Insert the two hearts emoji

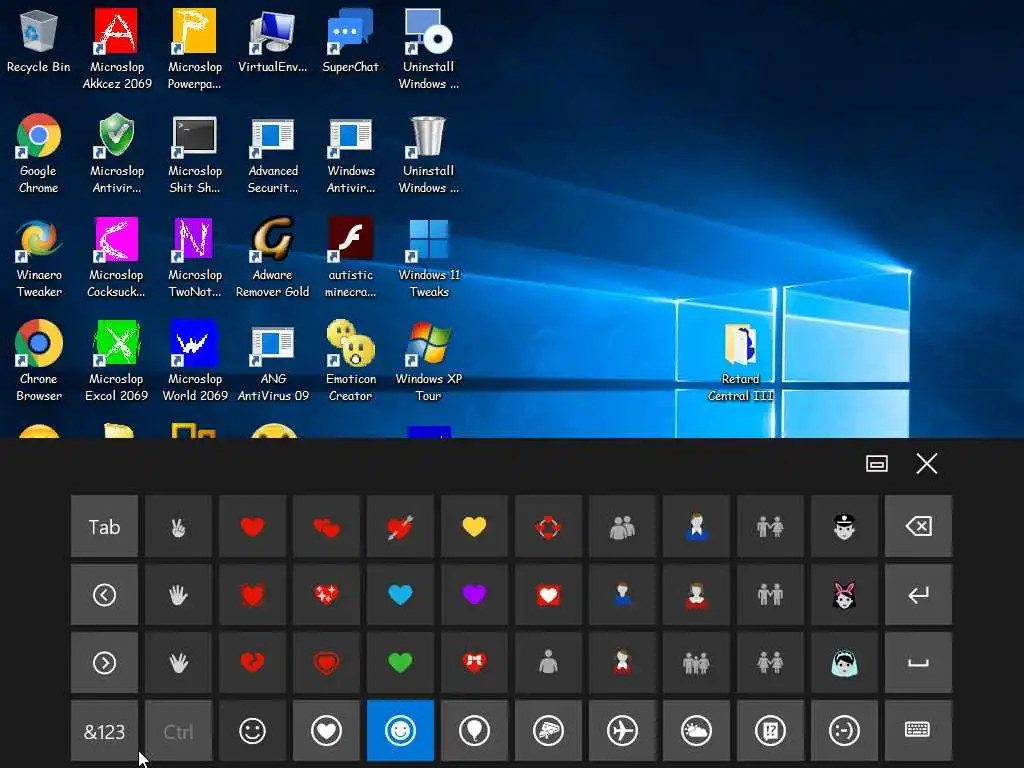(326, 526)
